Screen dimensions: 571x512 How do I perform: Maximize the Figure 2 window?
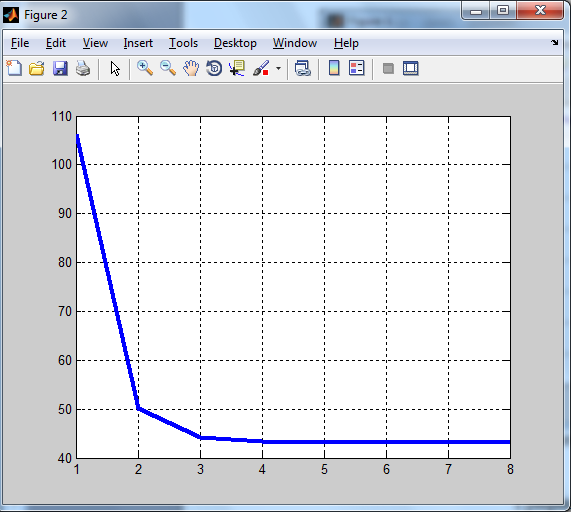(503, 11)
